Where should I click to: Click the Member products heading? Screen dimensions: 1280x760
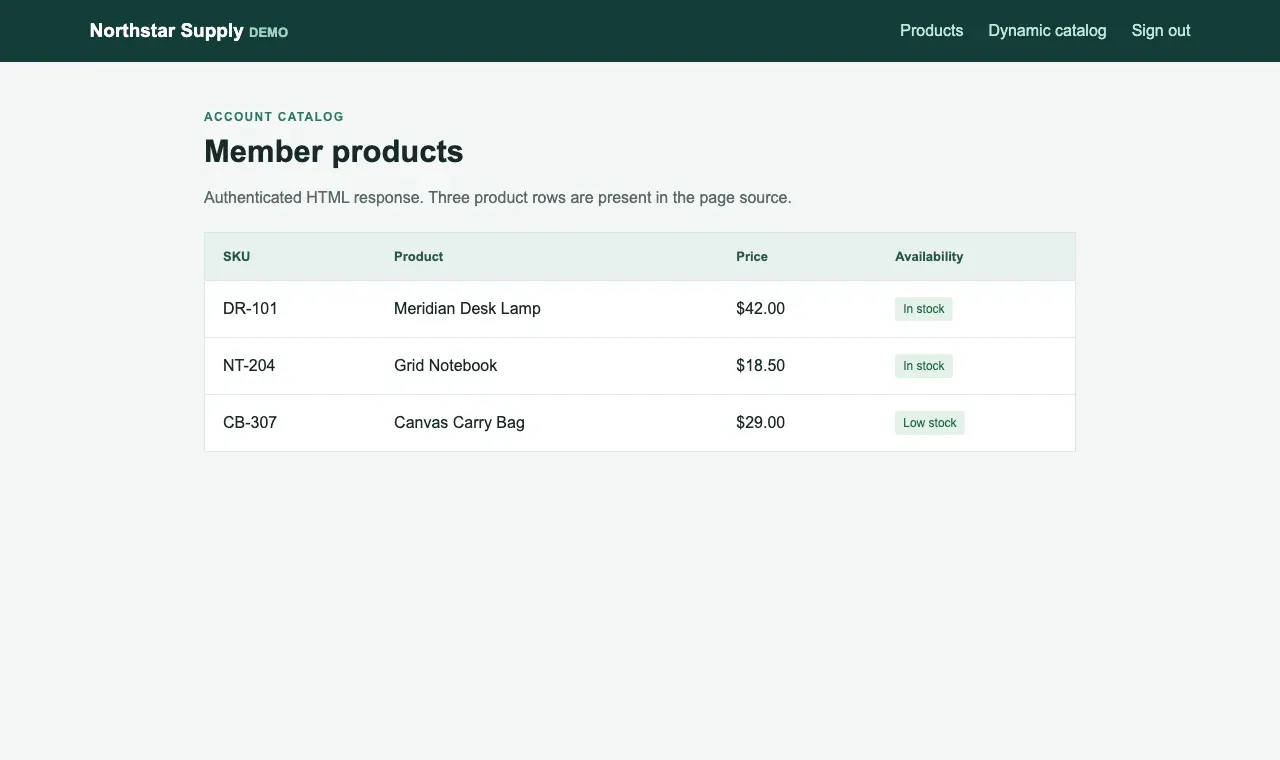point(333,152)
